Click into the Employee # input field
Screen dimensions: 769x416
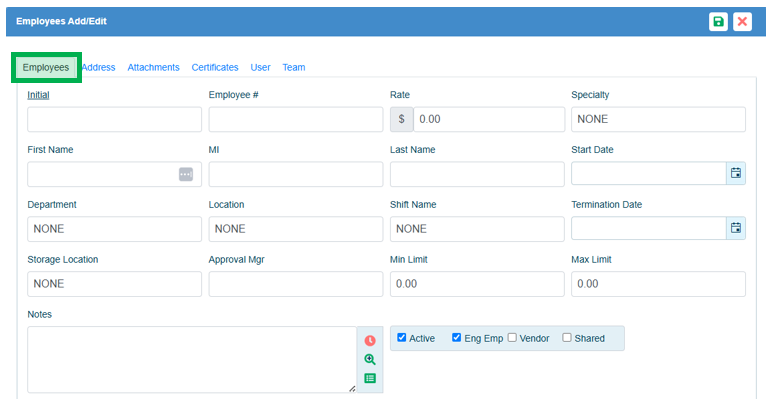(295, 119)
